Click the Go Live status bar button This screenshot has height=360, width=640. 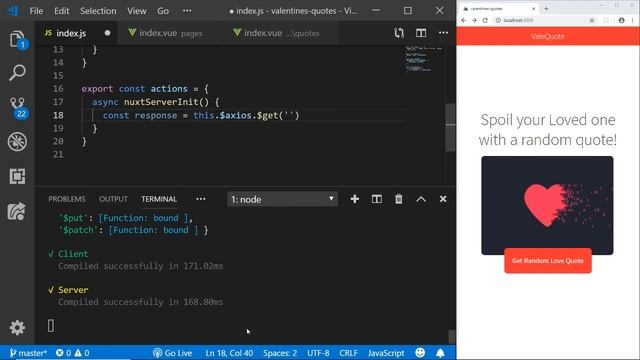(x=172, y=353)
